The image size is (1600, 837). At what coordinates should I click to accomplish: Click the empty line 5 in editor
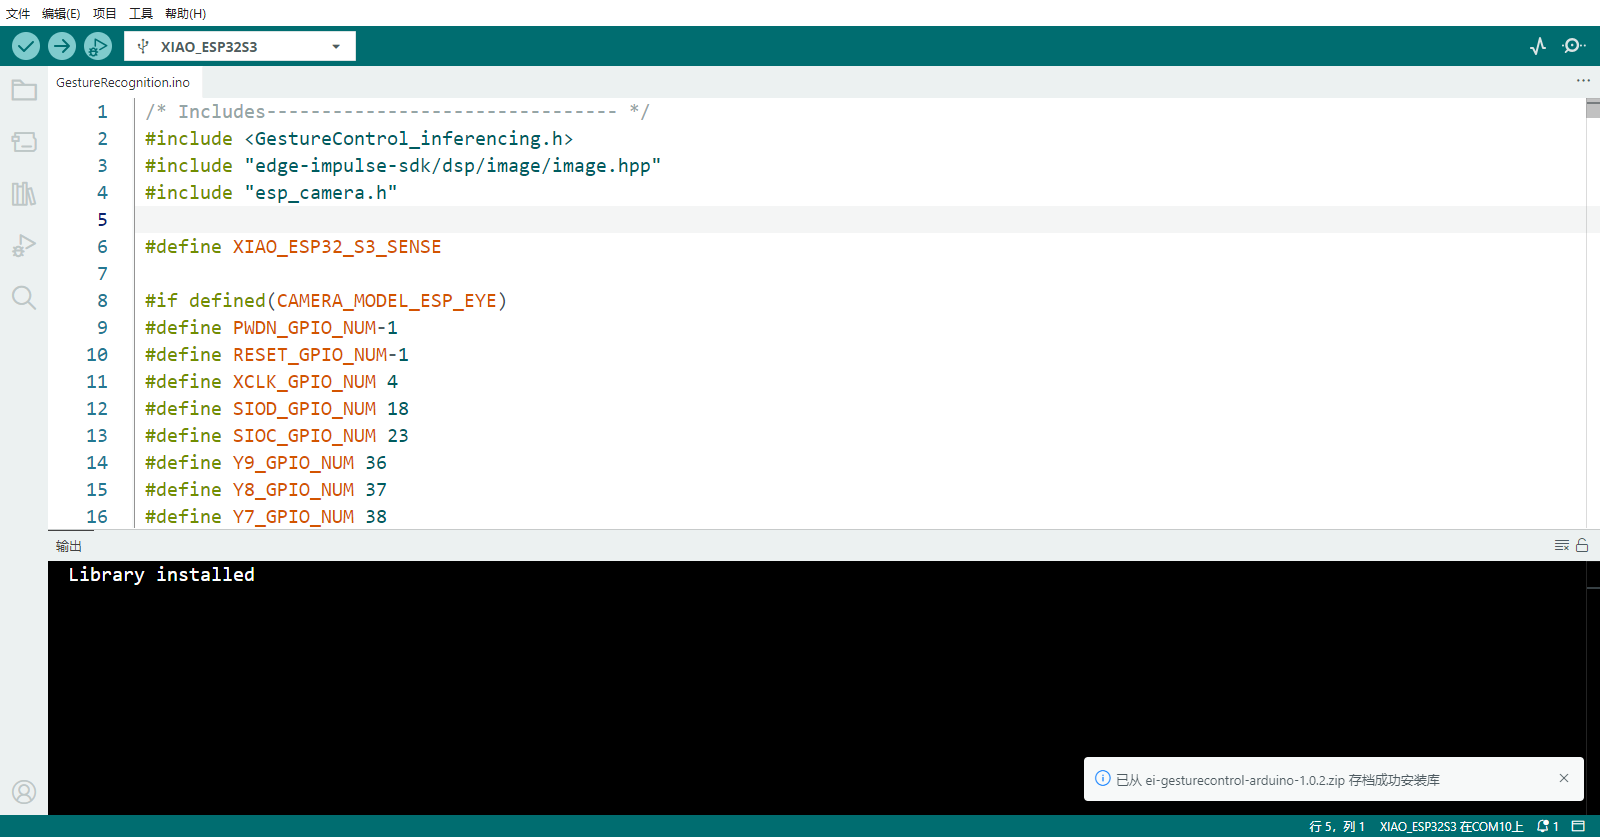(x=860, y=220)
